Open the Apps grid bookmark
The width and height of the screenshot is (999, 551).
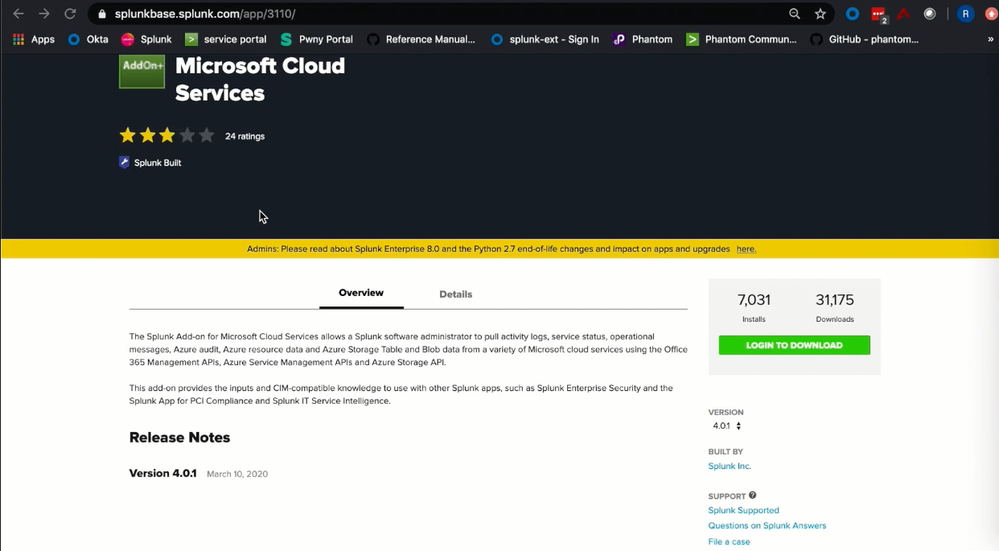tap(34, 39)
